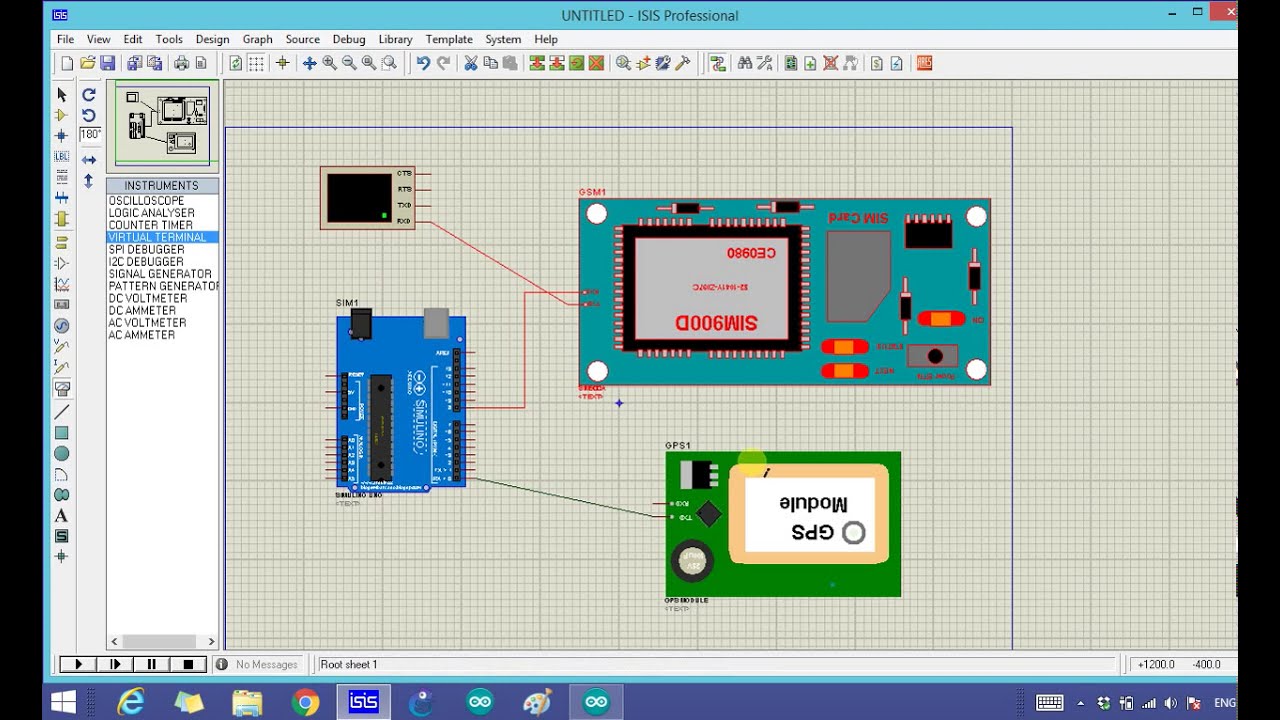
Task: Open a design with folder icon
Action: click(x=87, y=63)
